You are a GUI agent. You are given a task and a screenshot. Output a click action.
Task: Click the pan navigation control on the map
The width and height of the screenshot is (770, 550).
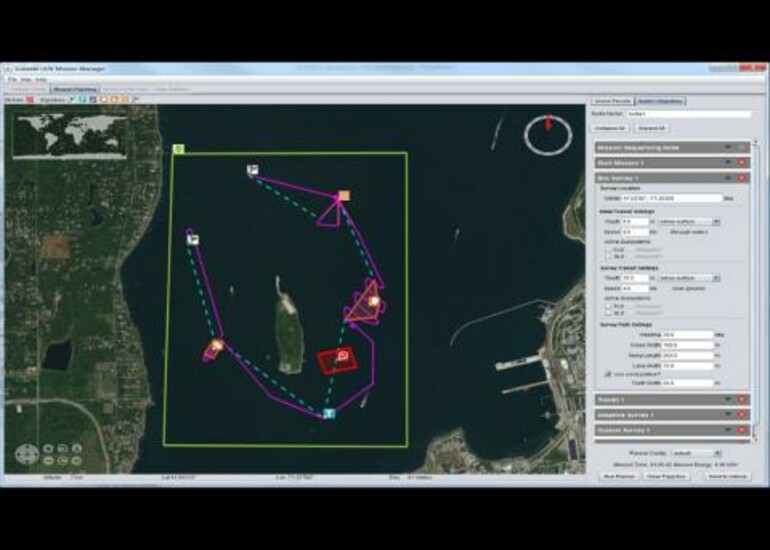(x=27, y=455)
